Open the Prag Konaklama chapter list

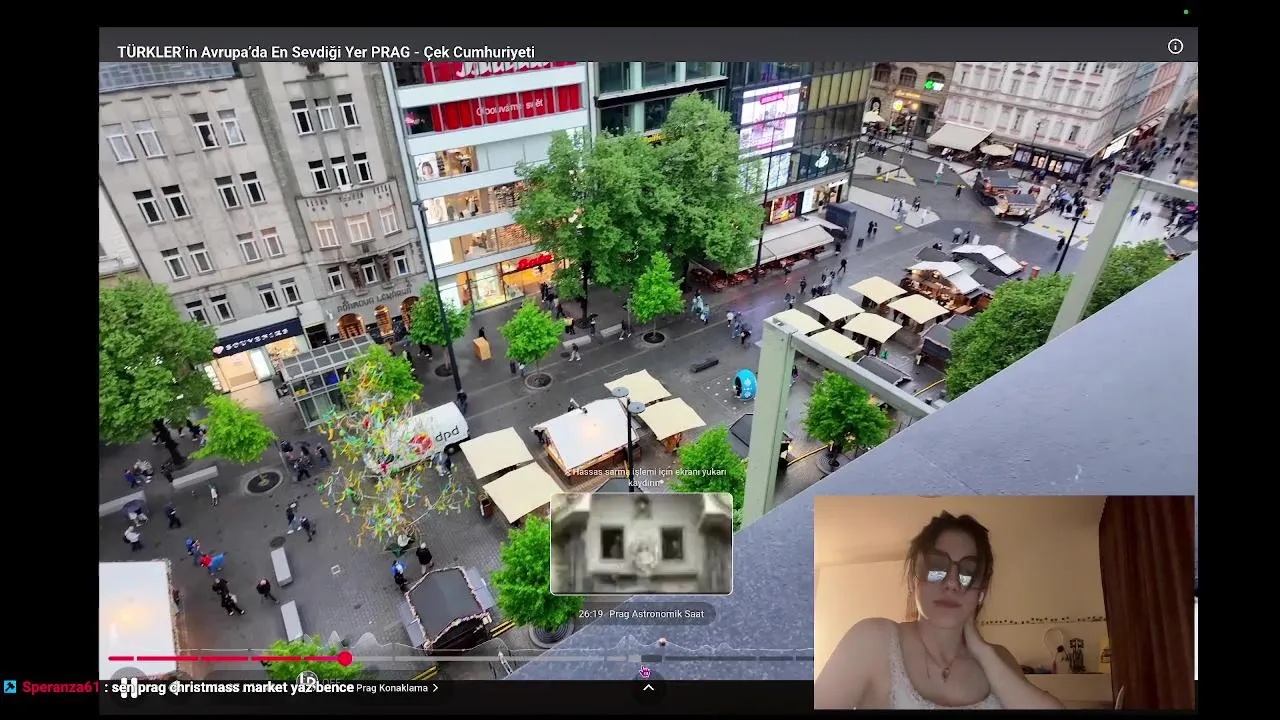pyautogui.click(x=397, y=688)
